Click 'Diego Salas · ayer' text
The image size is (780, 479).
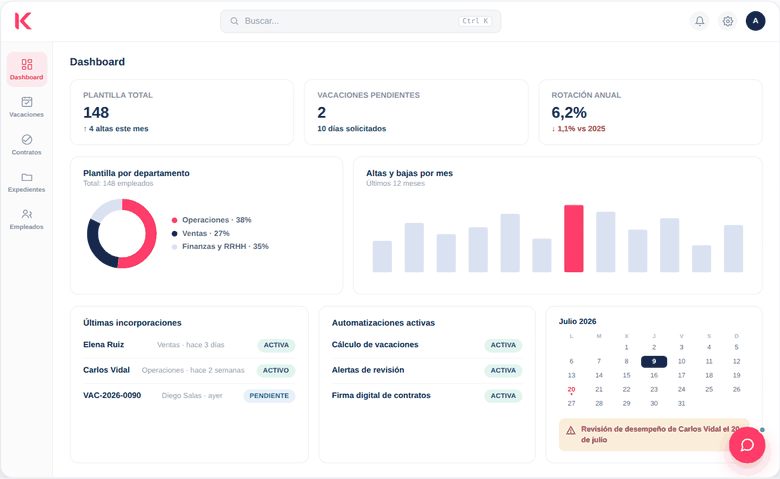click(x=192, y=396)
